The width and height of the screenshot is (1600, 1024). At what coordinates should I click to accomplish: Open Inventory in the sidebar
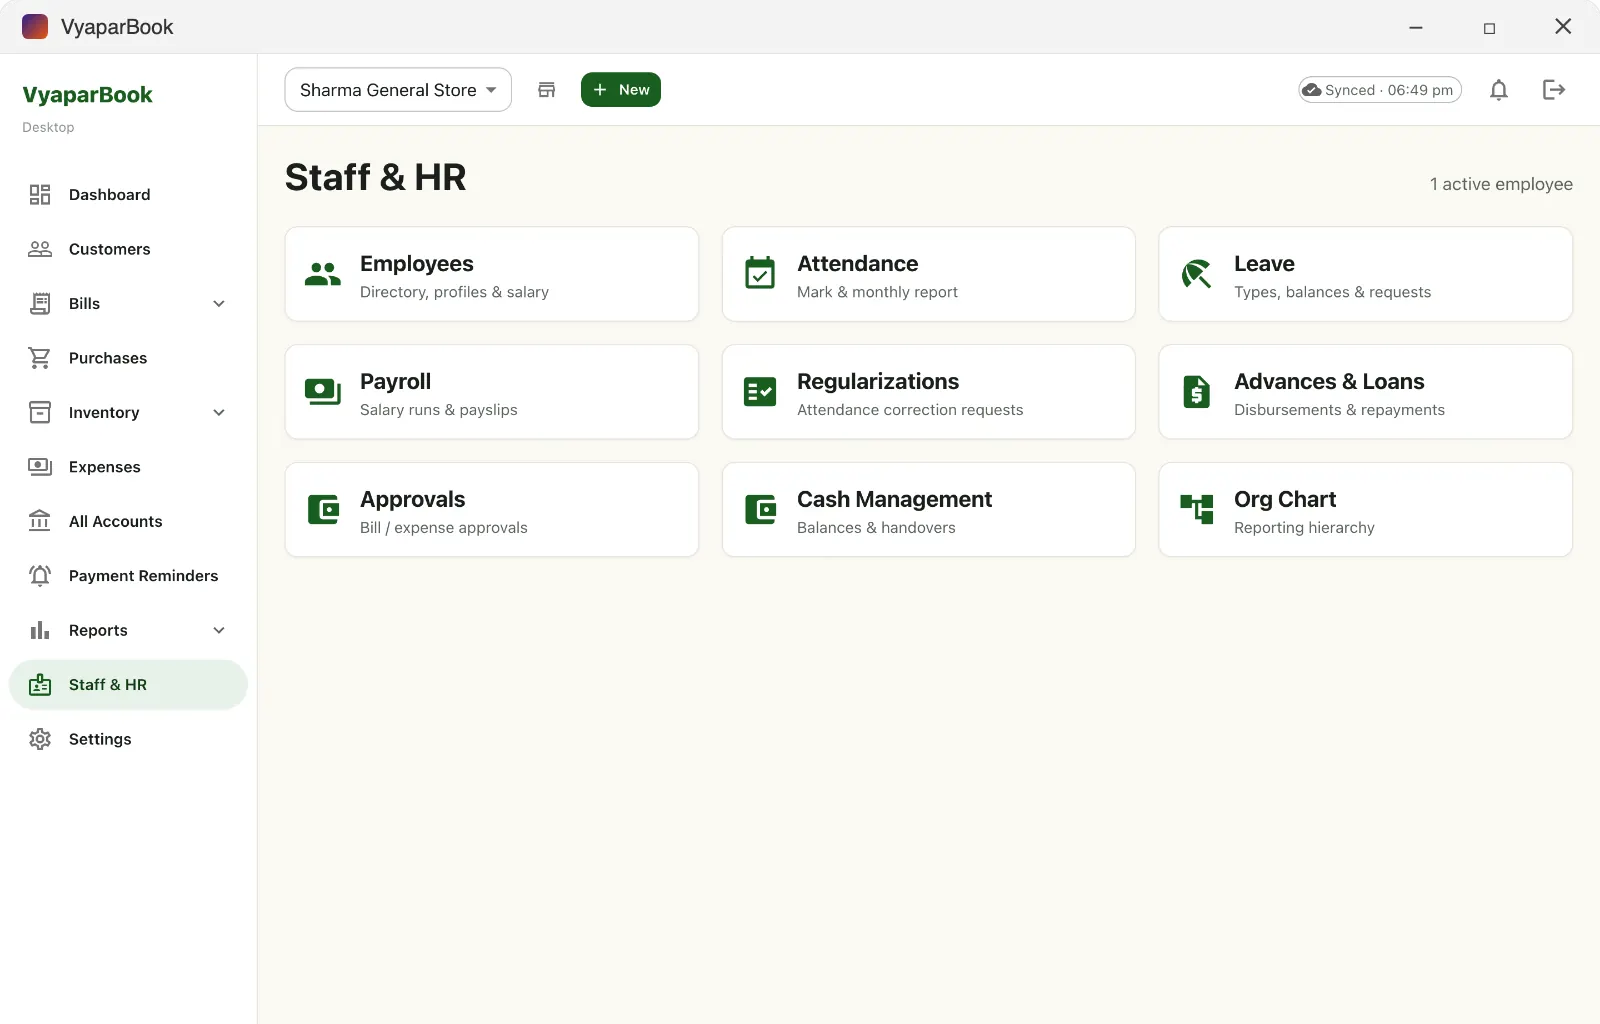point(128,413)
